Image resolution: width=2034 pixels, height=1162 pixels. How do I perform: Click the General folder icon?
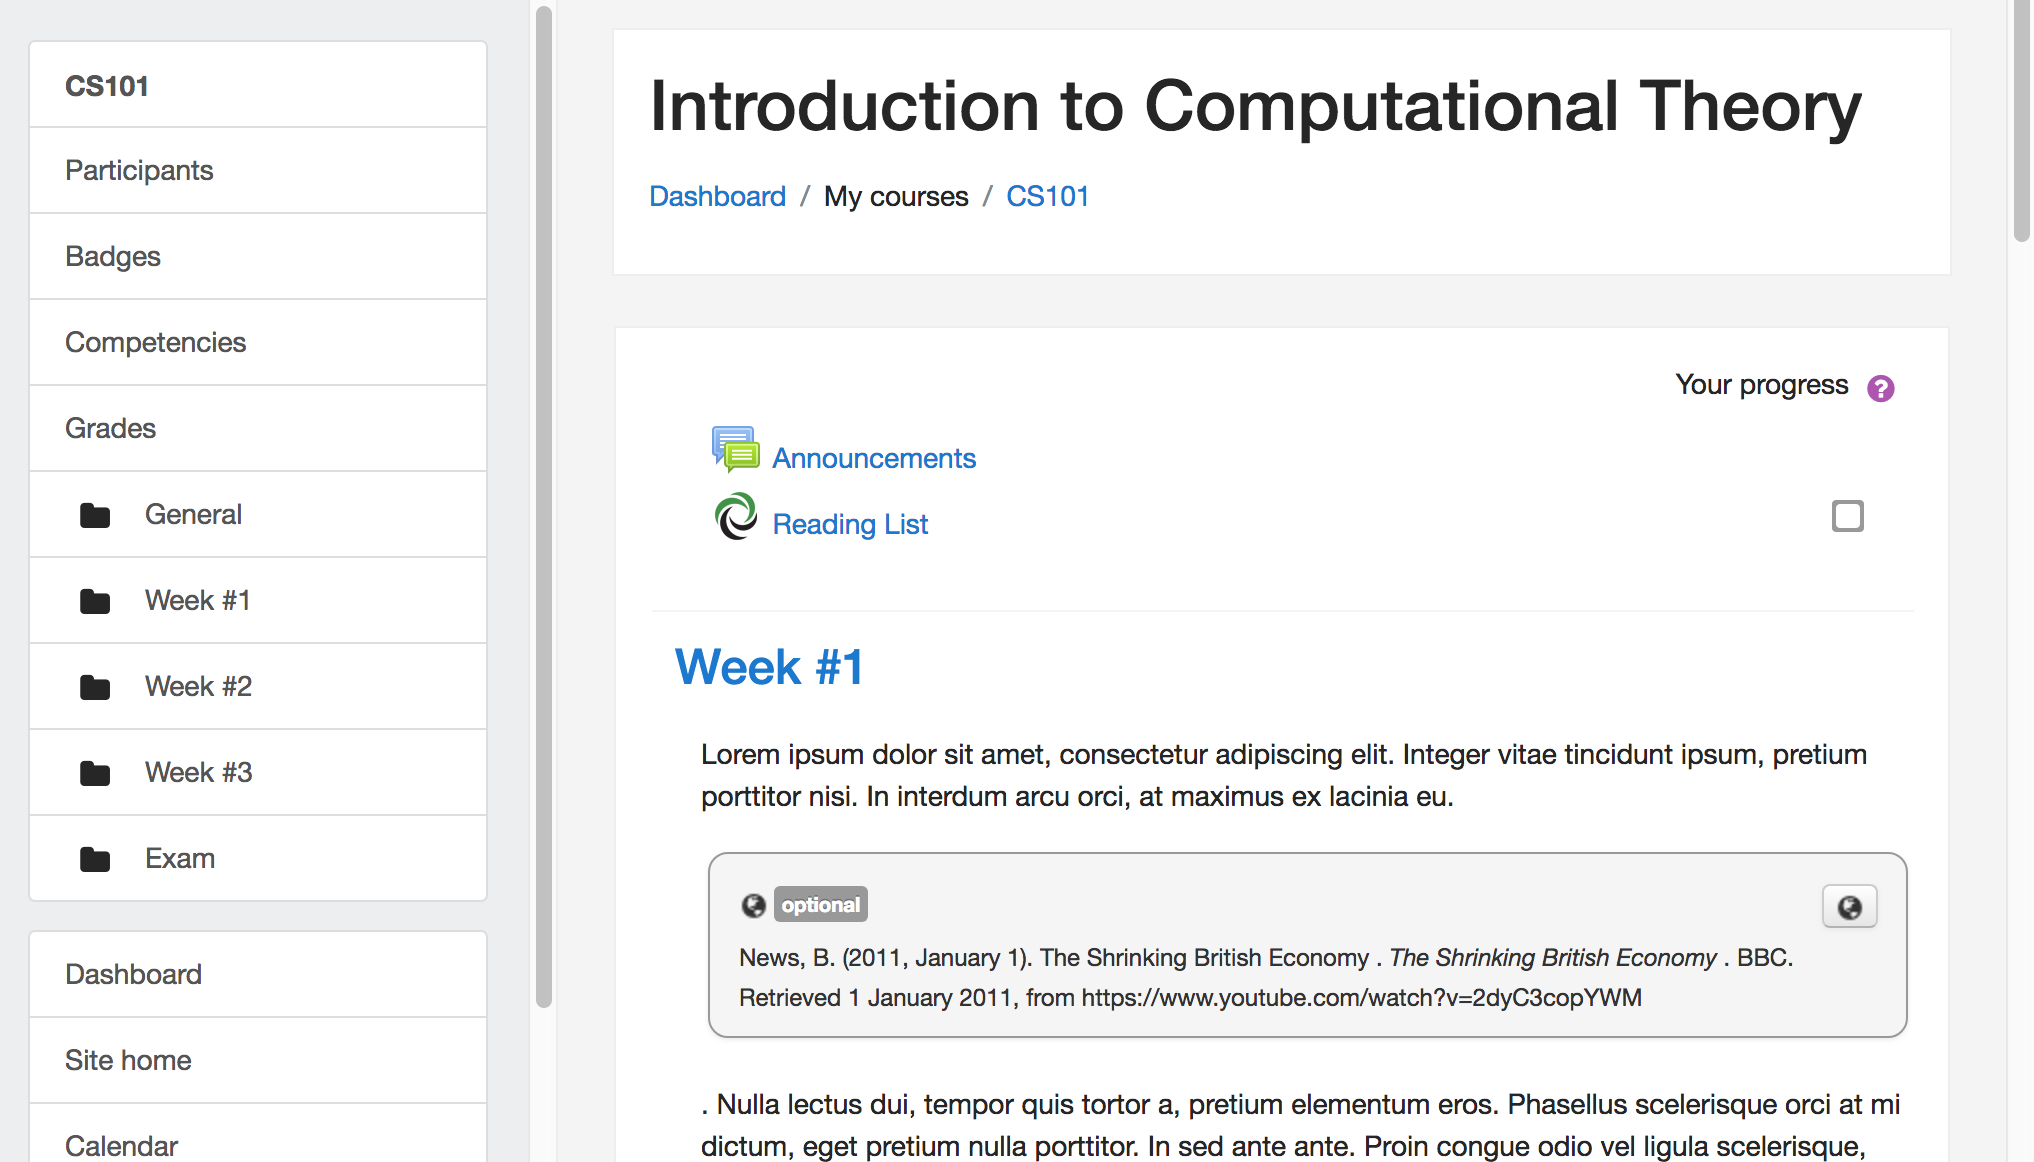tap(95, 515)
